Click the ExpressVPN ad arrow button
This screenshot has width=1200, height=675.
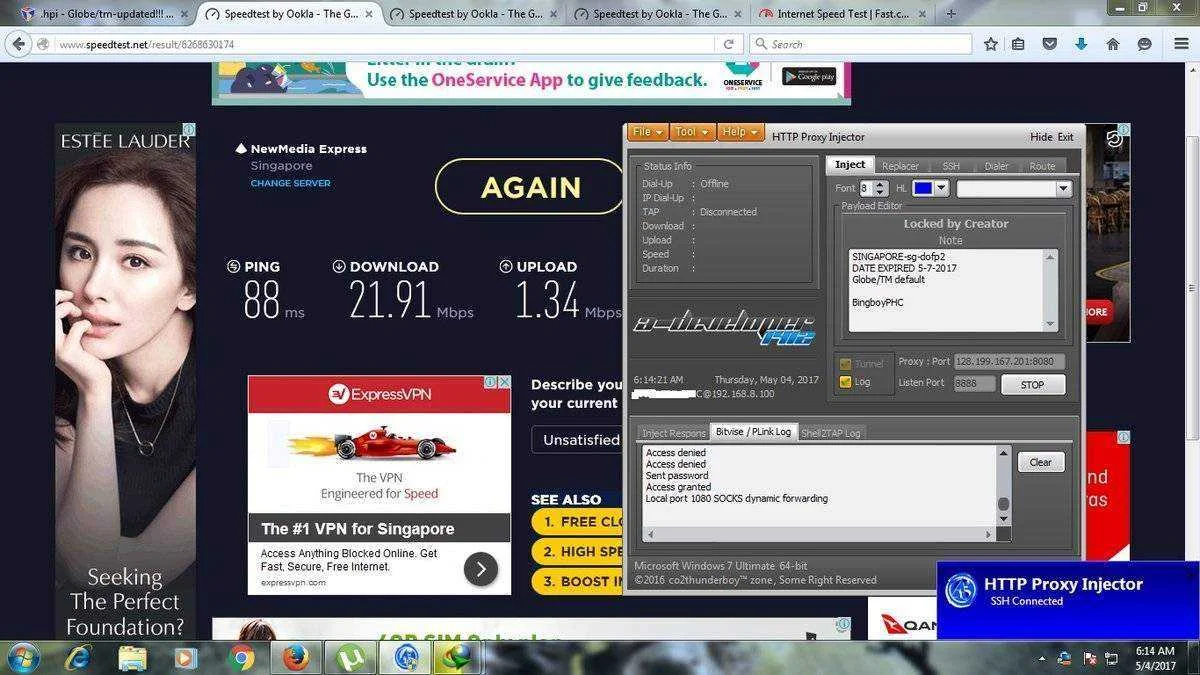click(481, 569)
